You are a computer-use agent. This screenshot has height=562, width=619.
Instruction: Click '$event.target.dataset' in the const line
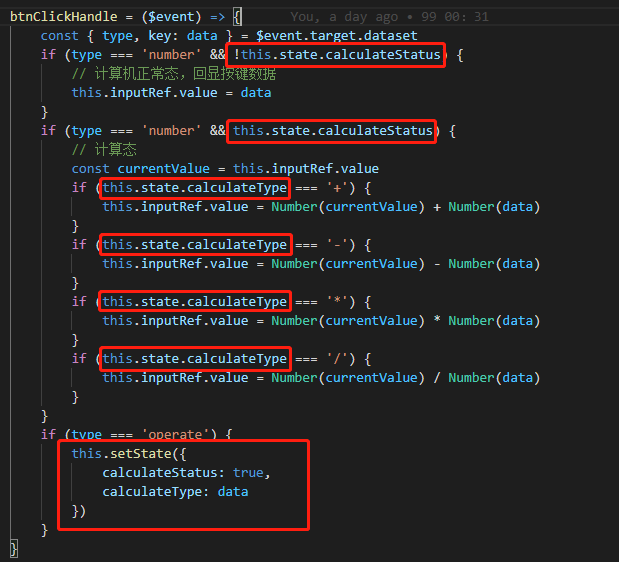click(x=336, y=36)
